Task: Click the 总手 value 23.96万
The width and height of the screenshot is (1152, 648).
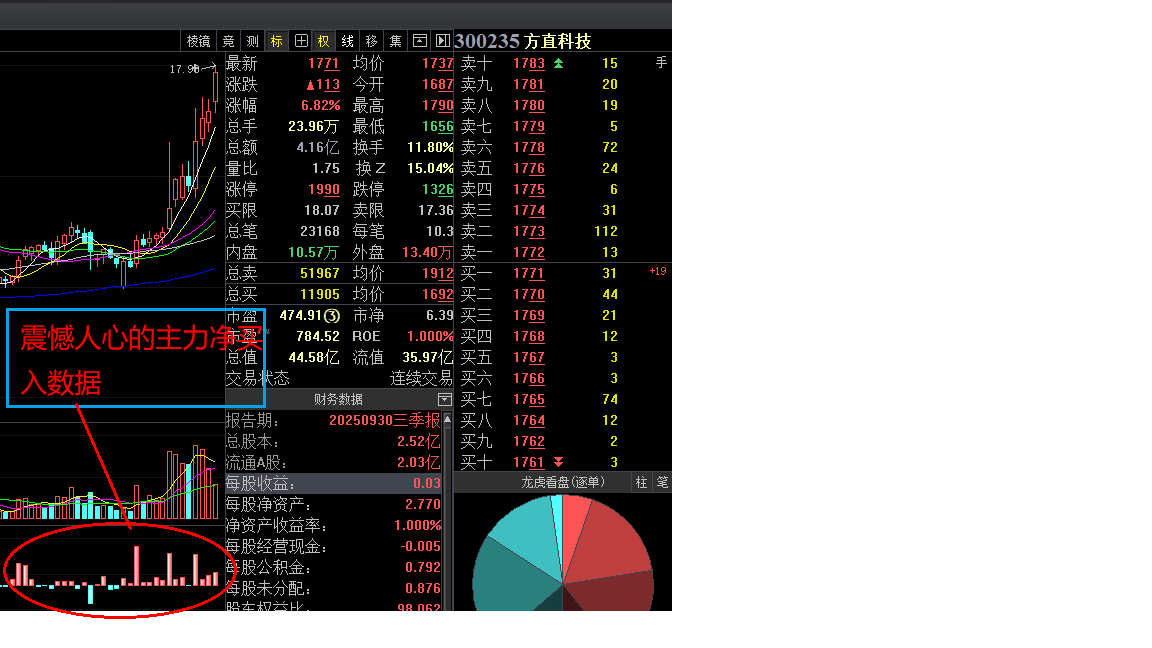Action: (x=314, y=126)
